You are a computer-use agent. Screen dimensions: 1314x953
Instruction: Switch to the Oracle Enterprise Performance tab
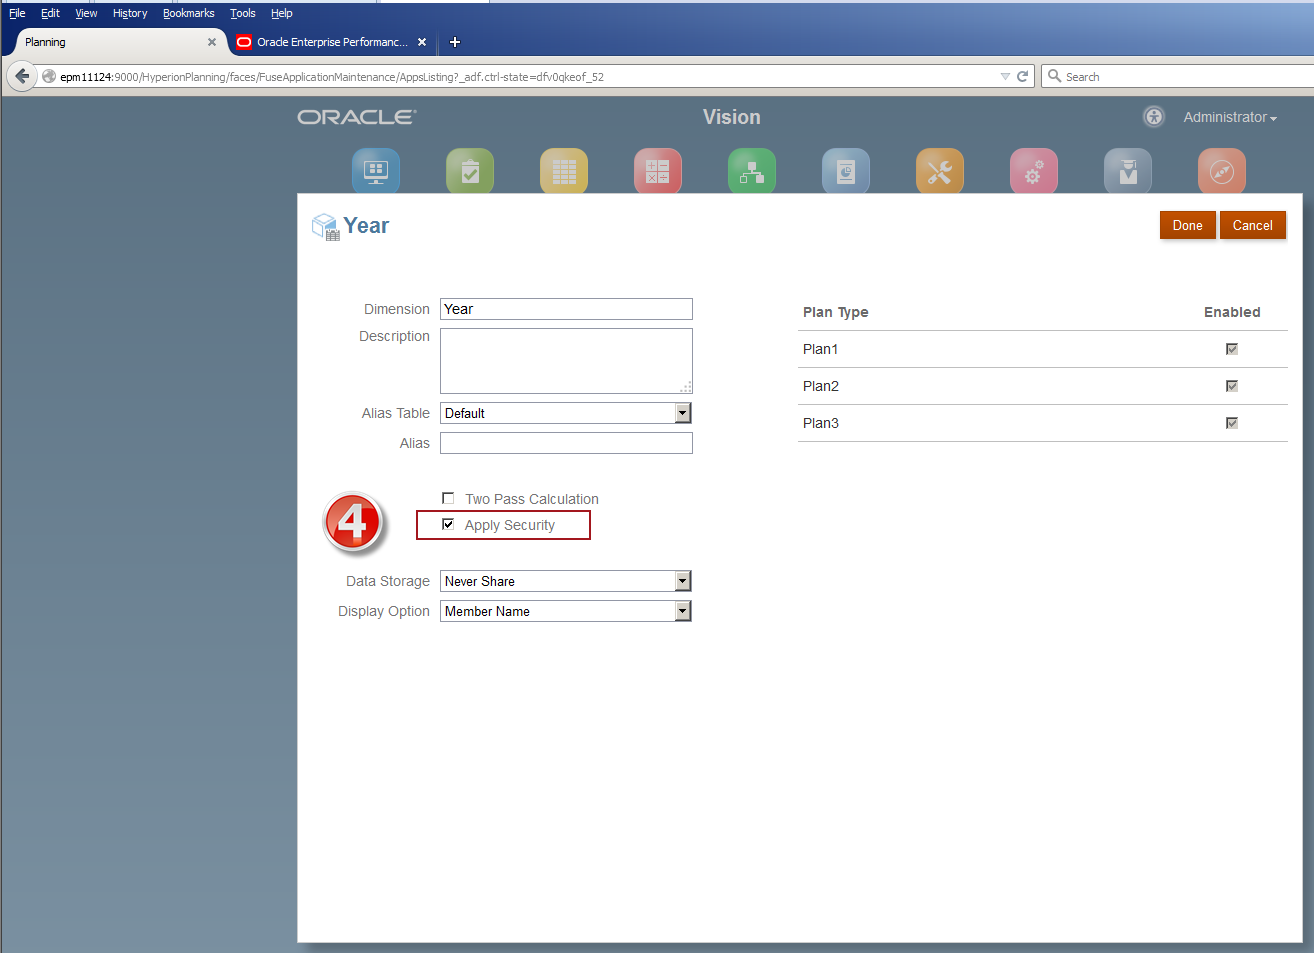tap(332, 42)
